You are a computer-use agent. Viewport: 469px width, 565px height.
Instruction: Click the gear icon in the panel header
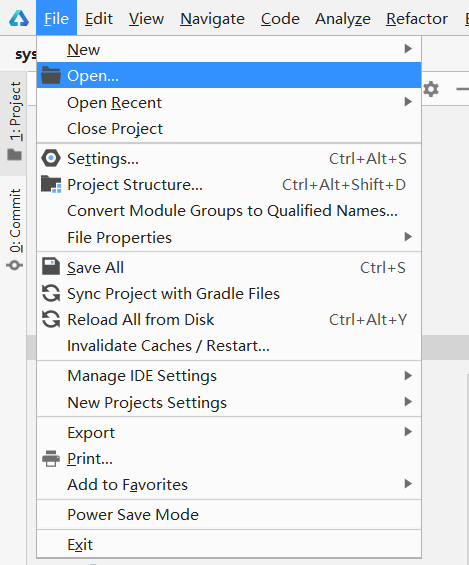pyautogui.click(x=430, y=89)
